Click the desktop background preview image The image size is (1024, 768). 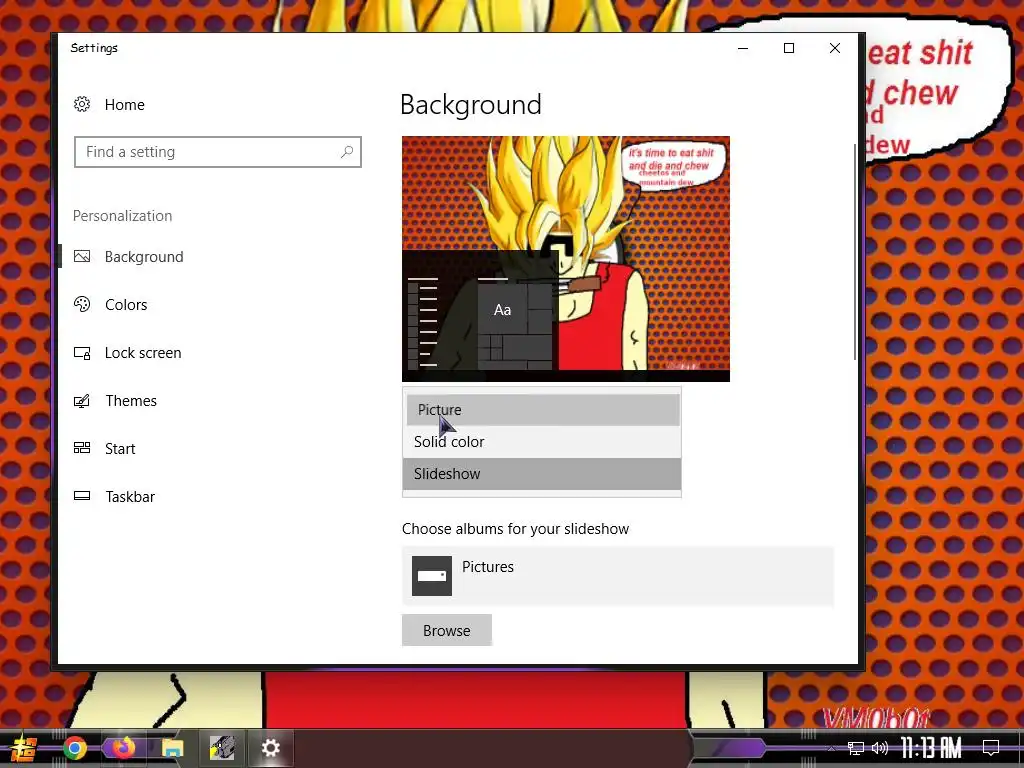point(566,259)
